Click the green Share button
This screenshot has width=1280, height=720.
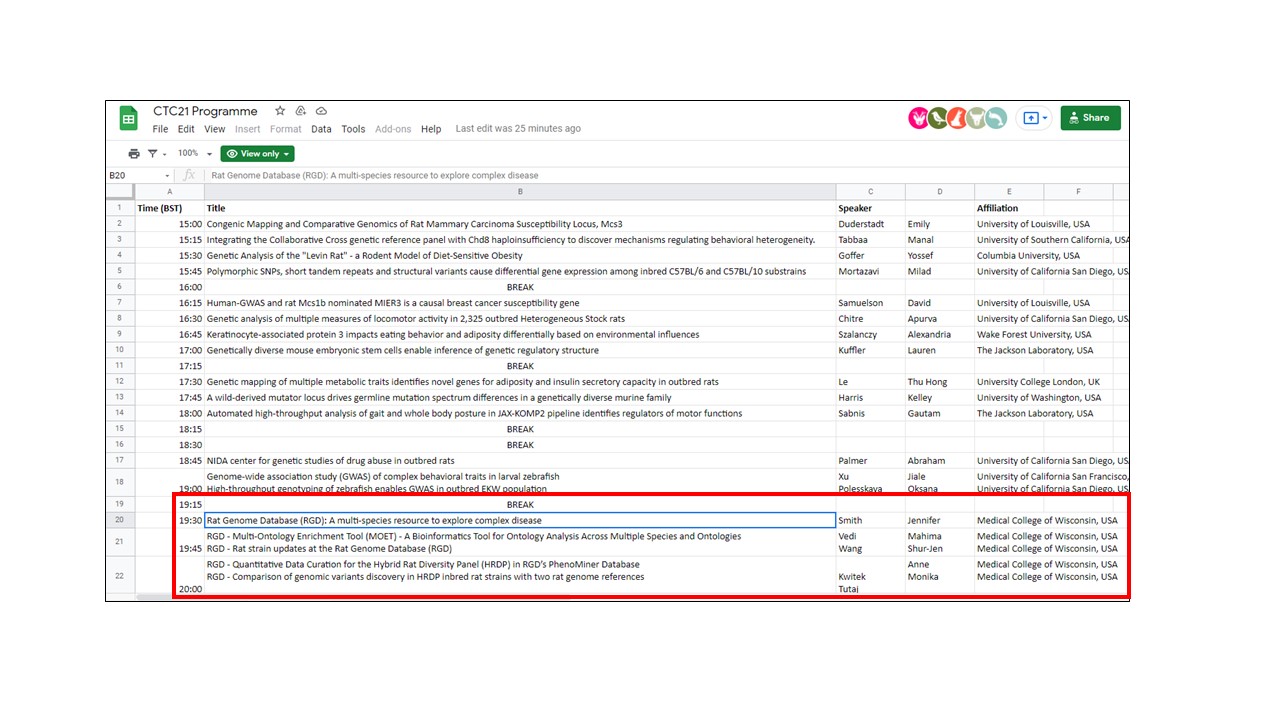pyautogui.click(x=1090, y=118)
